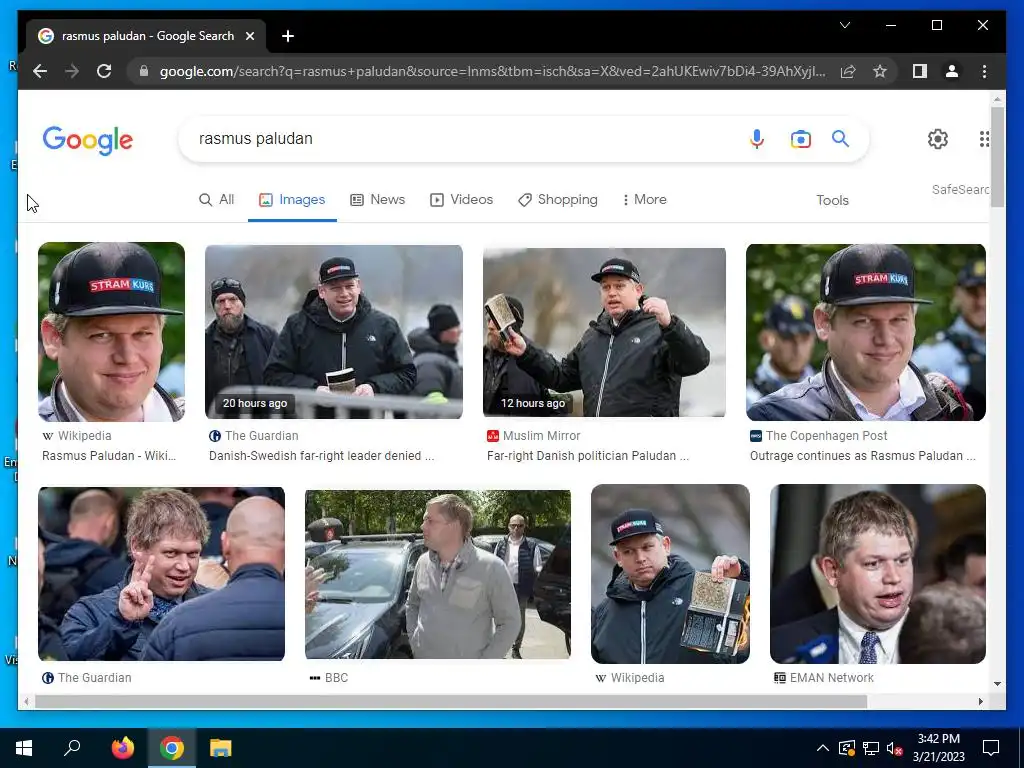Open the Muslim Mirror image from 12 hours ago
This screenshot has height=768, width=1024.
(x=604, y=332)
